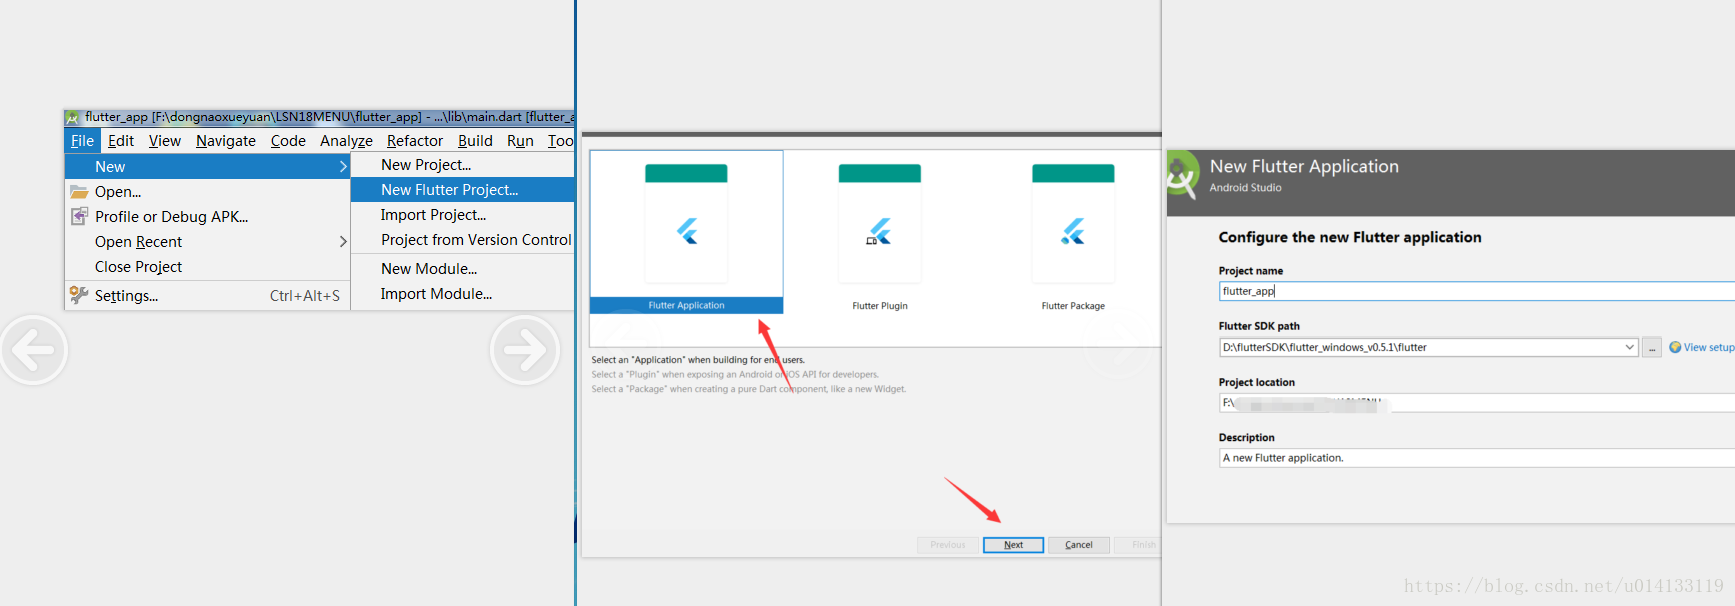The height and width of the screenshot is (606, 1735).
Task: Open the Edit menu
Action: [x=121, y=141]
